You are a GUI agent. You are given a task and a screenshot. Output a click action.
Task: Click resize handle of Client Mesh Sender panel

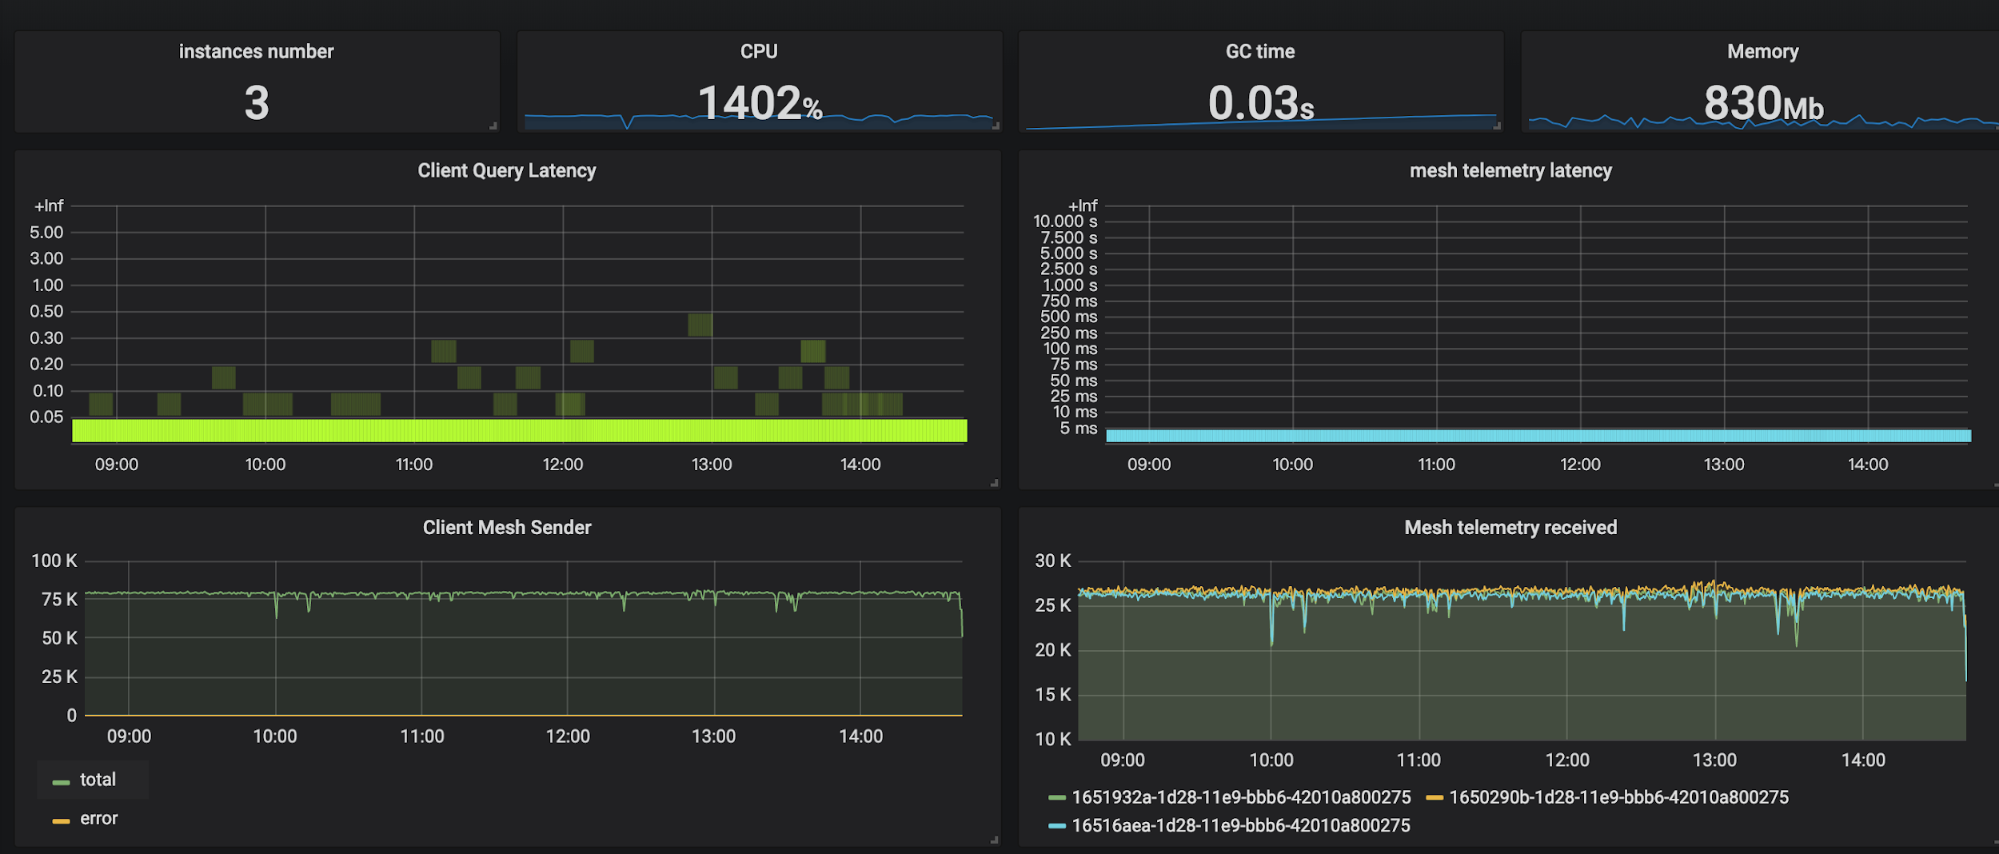(x=994, y=840)
